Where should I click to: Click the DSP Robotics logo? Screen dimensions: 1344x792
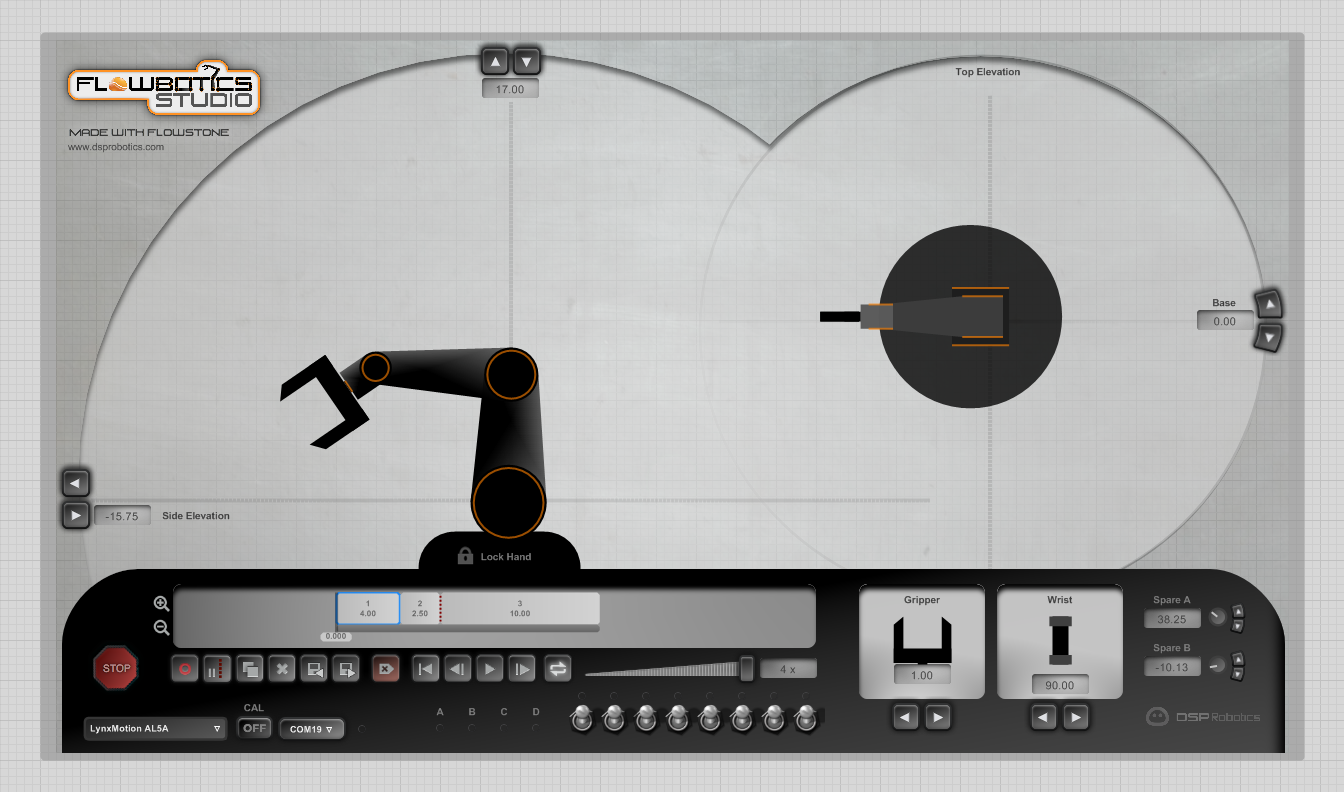coord(1203,716)
